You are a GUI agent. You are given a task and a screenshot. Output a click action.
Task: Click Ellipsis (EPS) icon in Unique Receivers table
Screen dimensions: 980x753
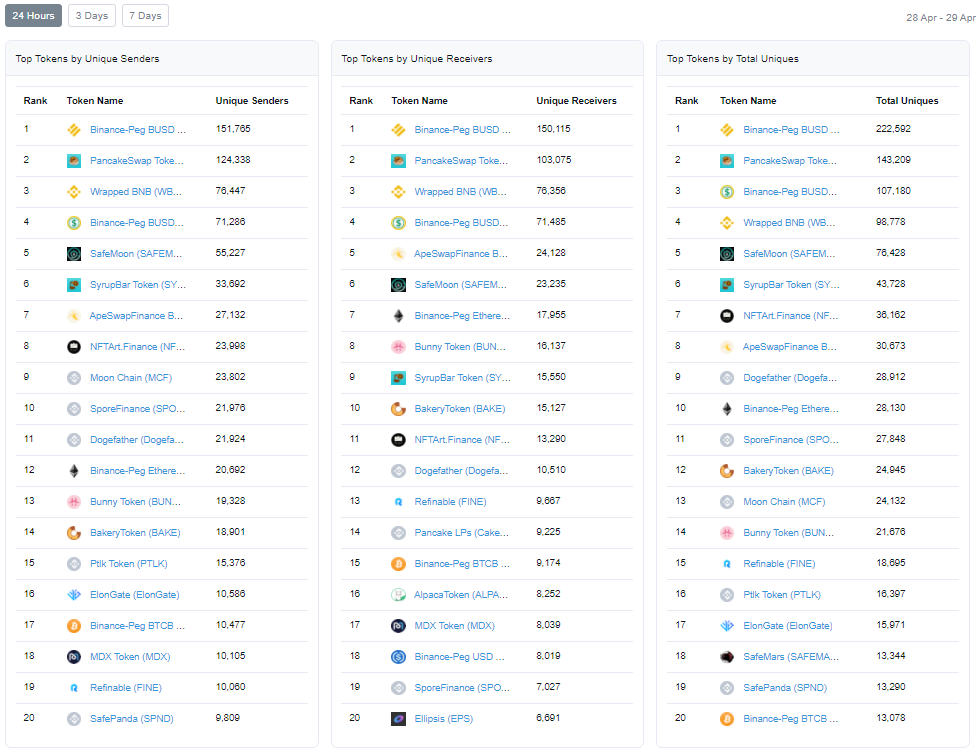click(398, 719)
